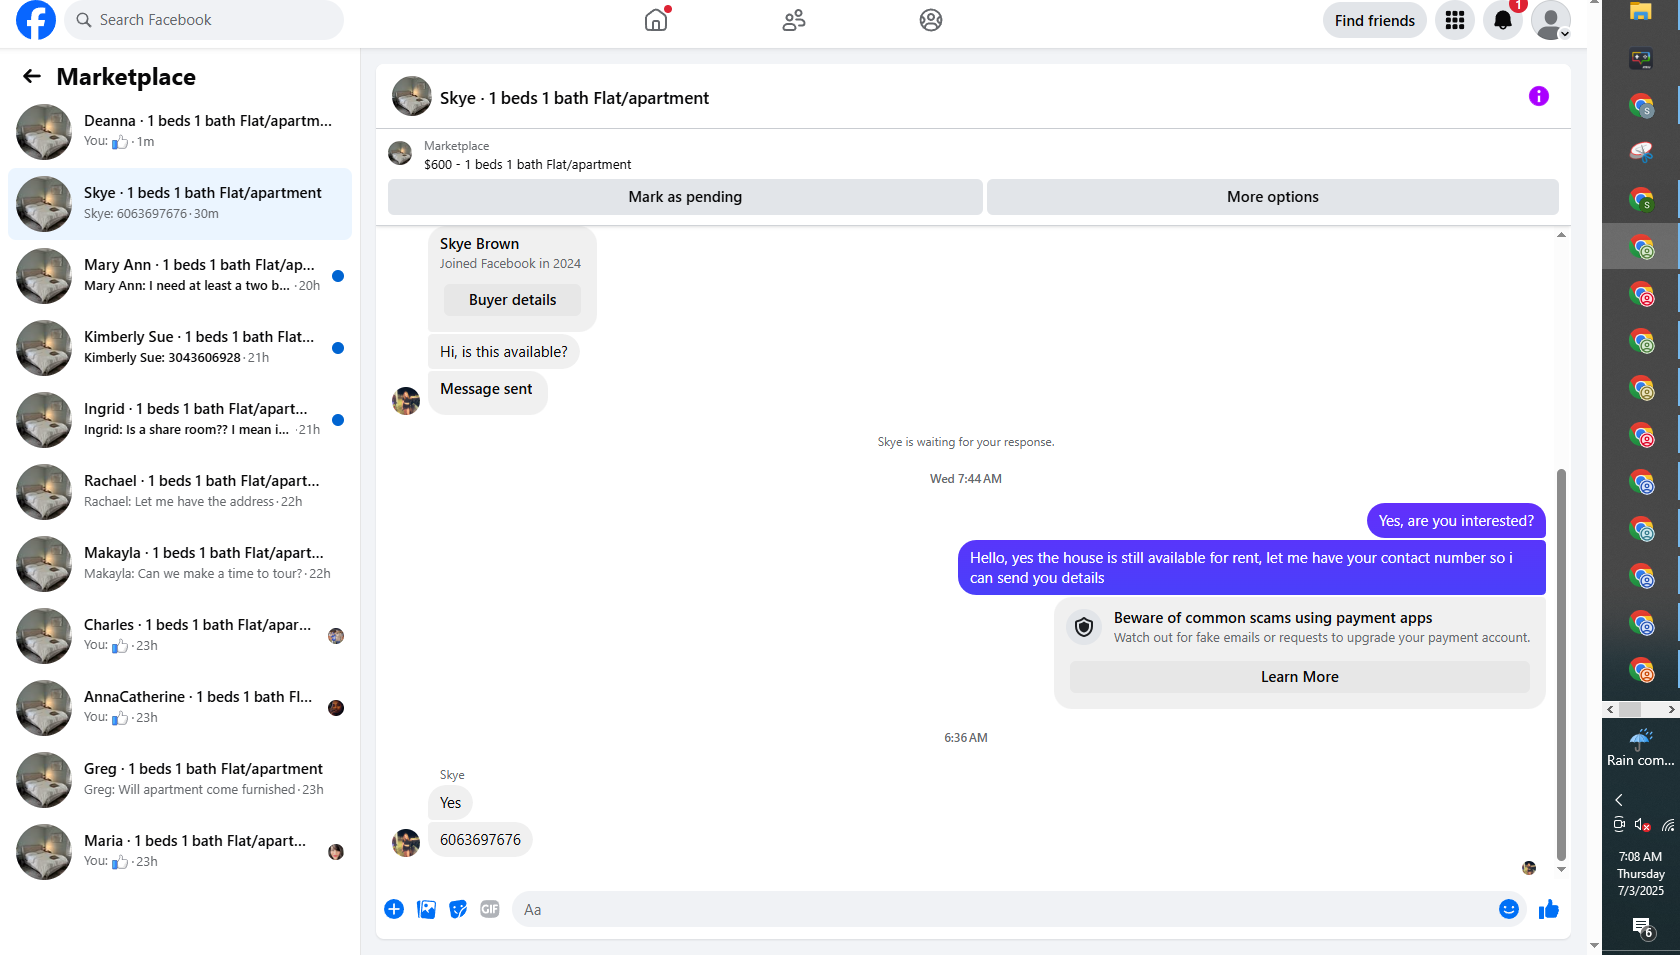Open the apps menu grid icon

coord(1455,20)
